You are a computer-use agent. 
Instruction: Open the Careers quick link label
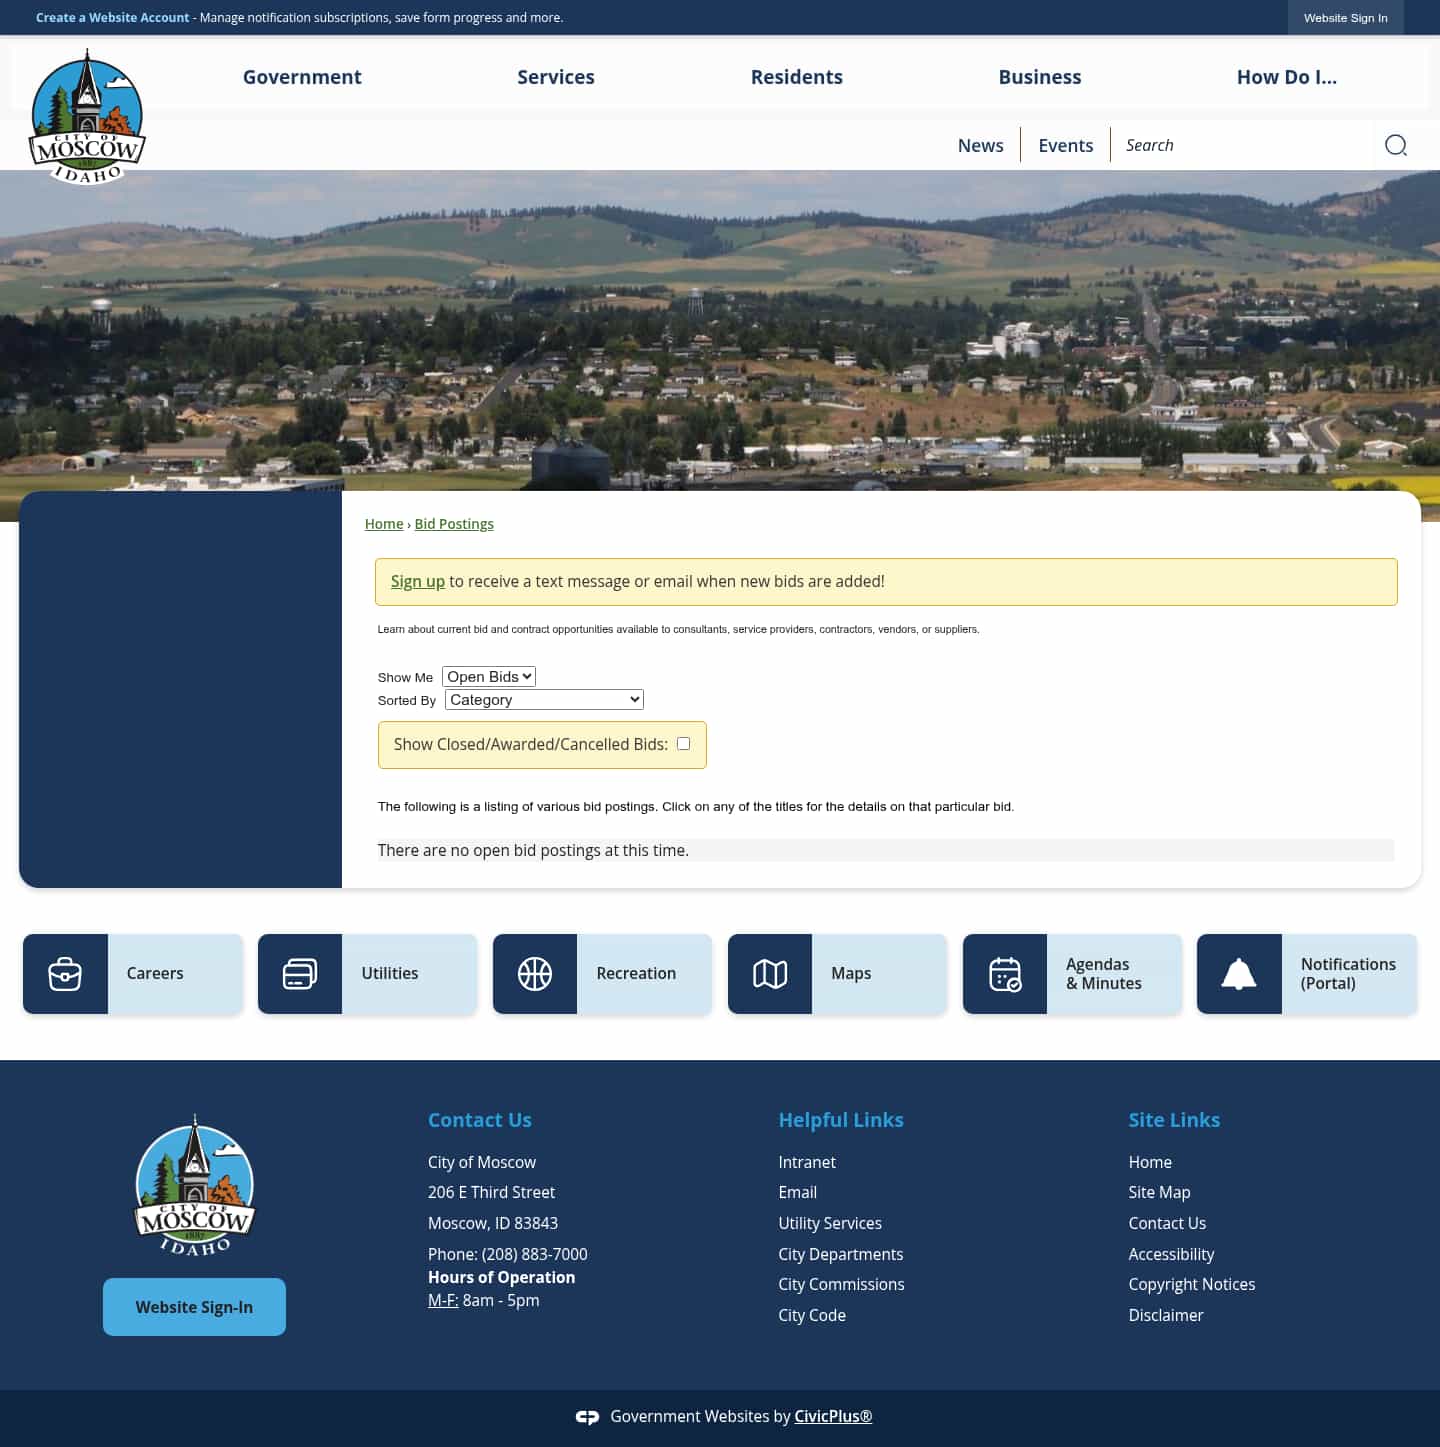coord(155,974)
